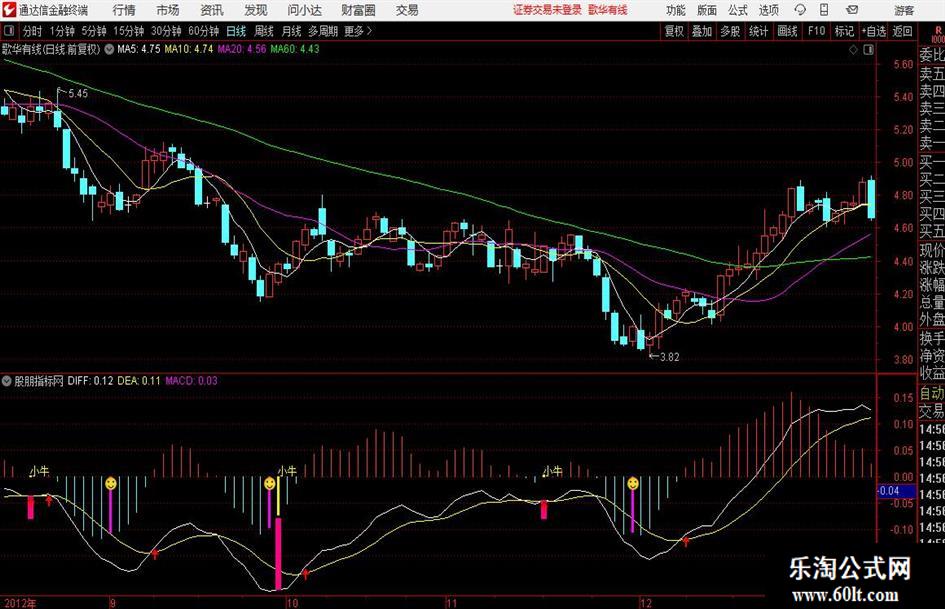This screenshot has width=945, height=609.
Task: Click the 多股 multi-stock button
Action: (x=730, y=31)
